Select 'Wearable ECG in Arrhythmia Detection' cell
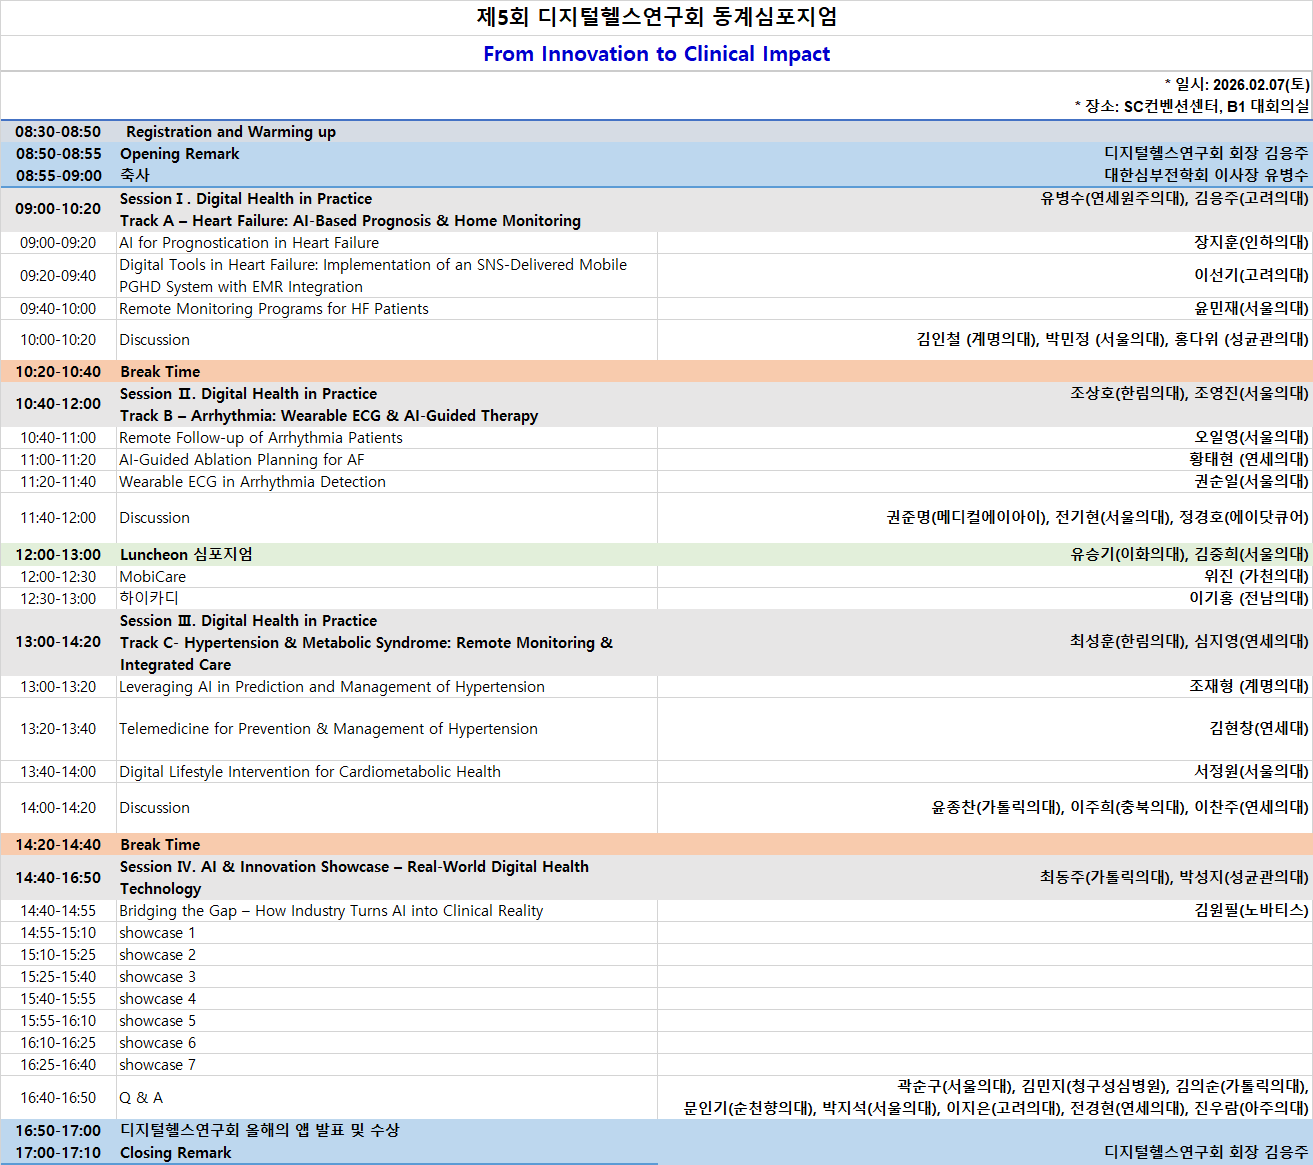 252,482
